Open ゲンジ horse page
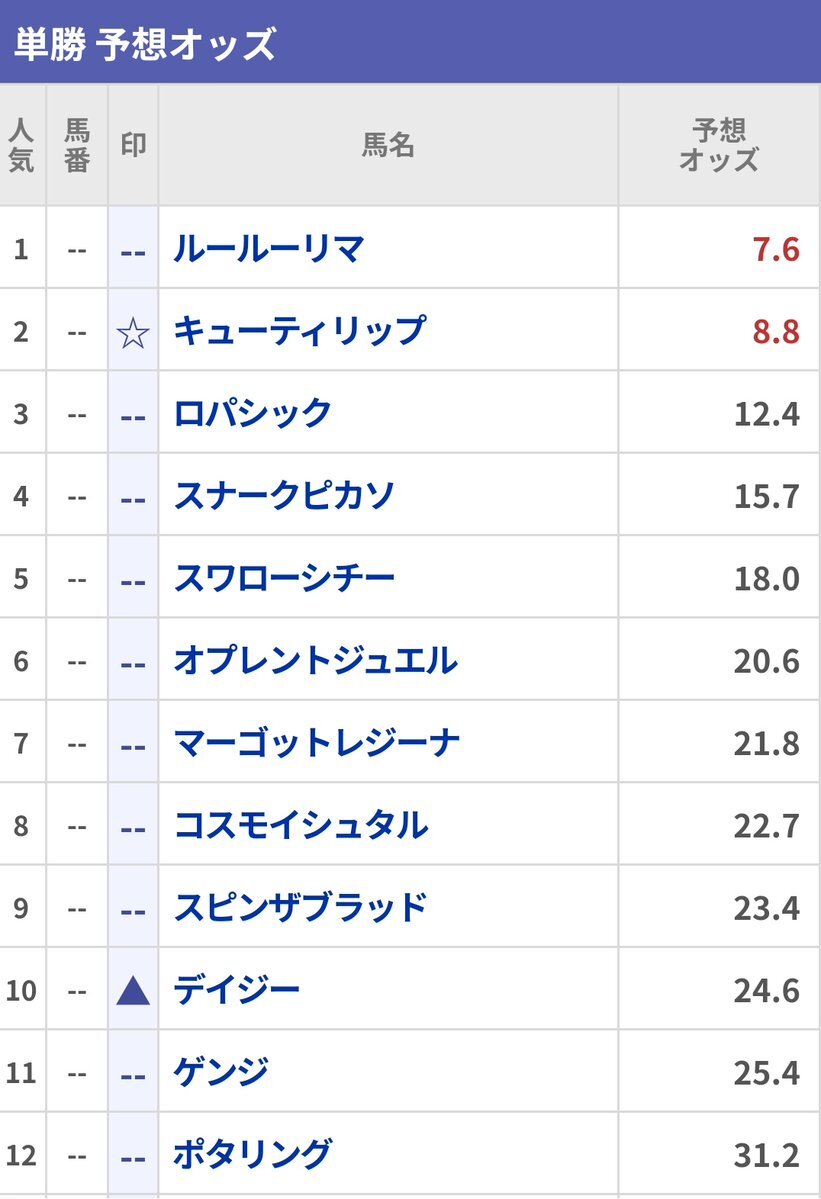The height and width of the screenshot is (1199, 821). coord(221,1072)
